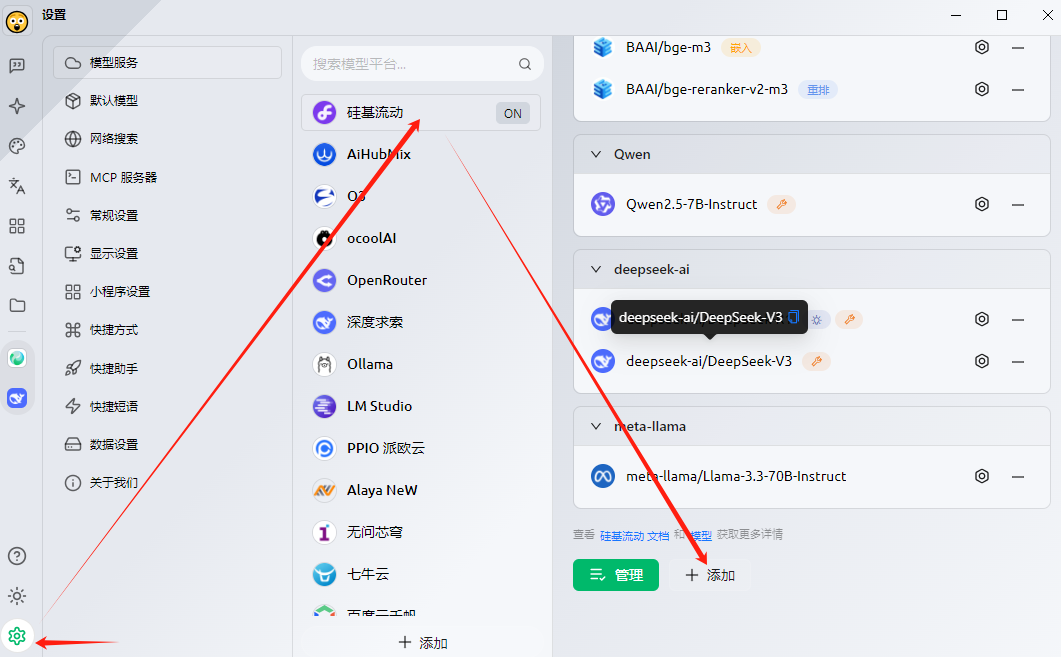Viewport: 1061px width, 657px height.
Task: Open the 网络搜索 settings section
Action: click(168, 139)
